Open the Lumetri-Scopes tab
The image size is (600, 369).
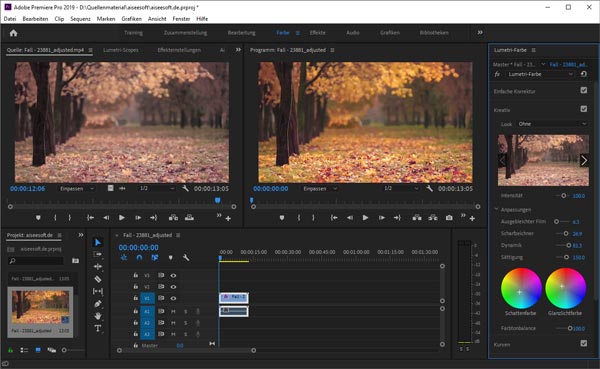pyautogui.click(x=121, y=50)
